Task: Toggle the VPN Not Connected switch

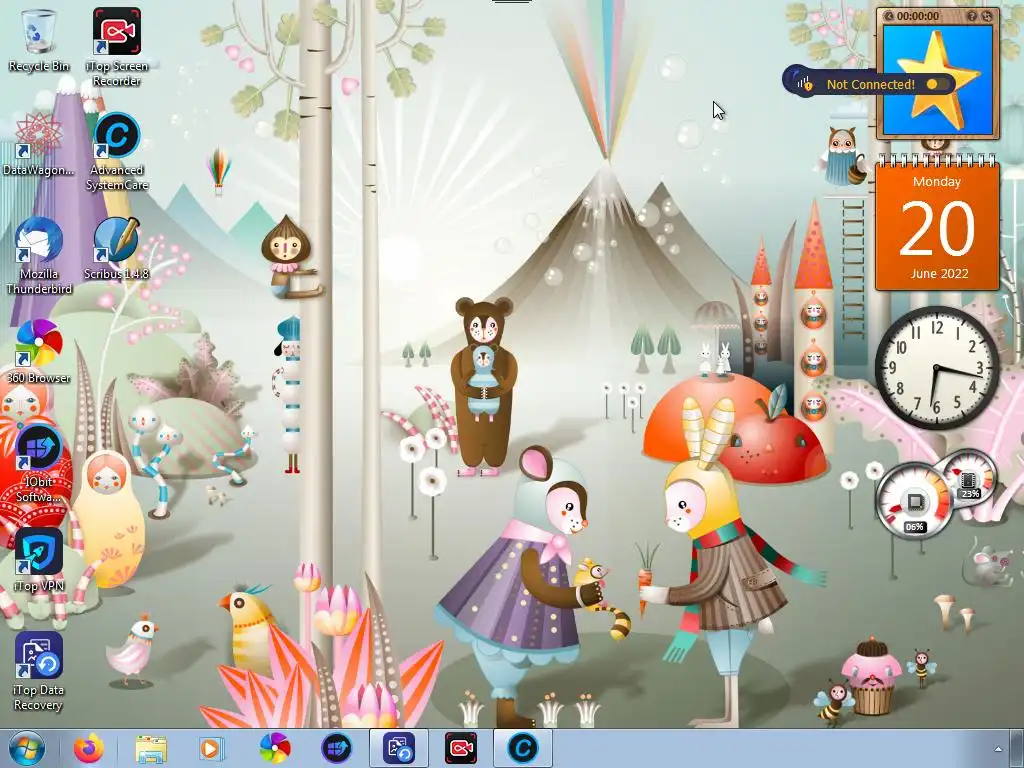Action: [936, 84]
